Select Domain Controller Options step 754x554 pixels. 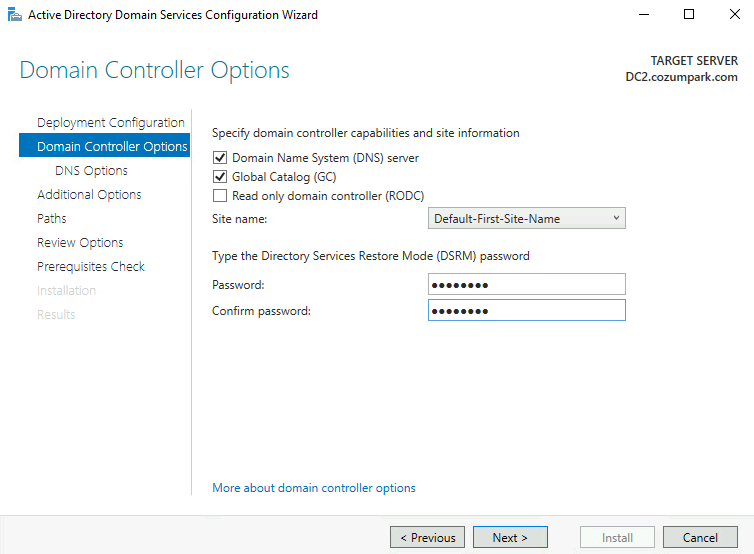[x=104, y=146]
